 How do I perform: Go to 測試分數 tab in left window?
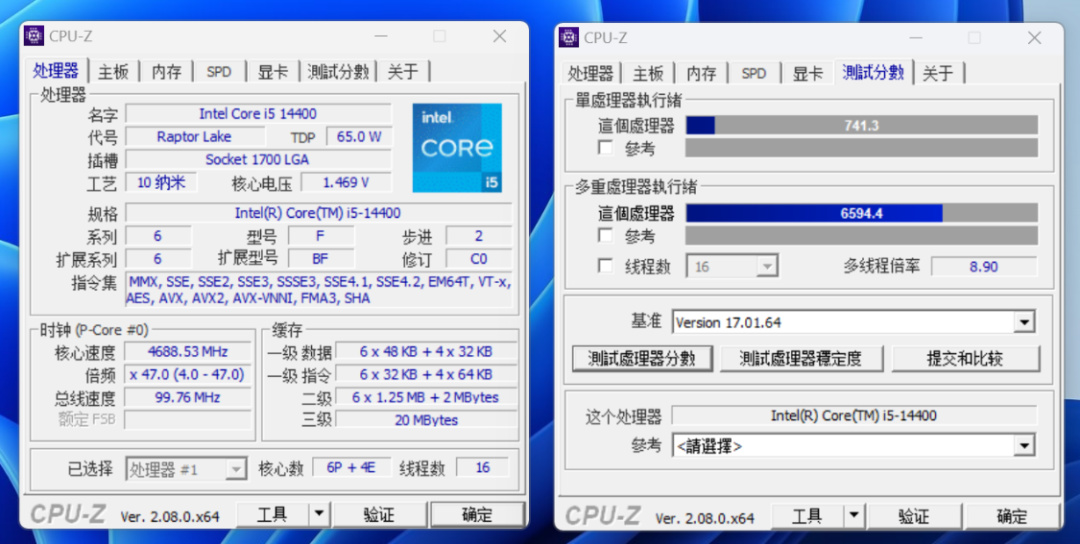[x=339, y=72]
